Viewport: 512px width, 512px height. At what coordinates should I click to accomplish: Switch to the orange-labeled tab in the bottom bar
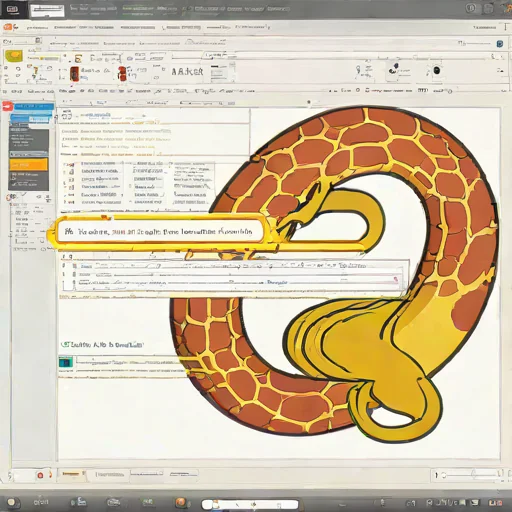click(x=72, y=474)
